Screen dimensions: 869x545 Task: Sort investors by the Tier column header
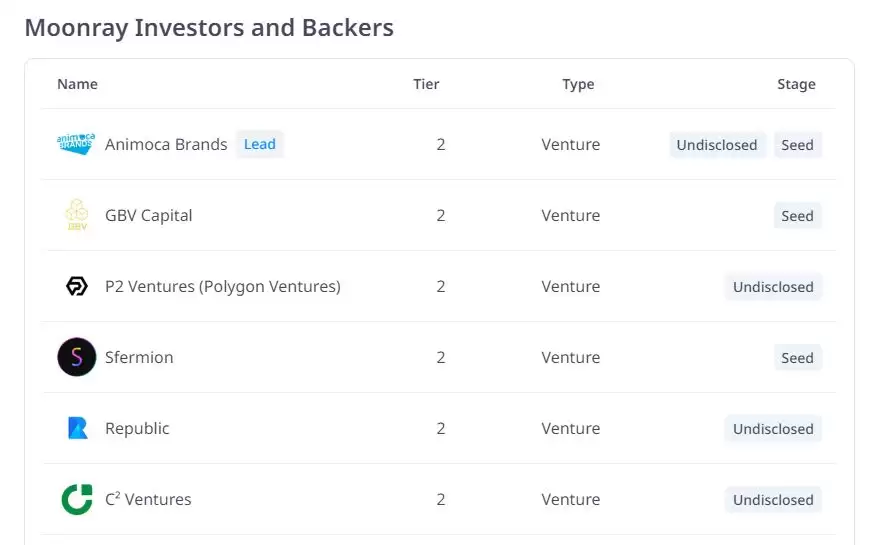(426, 84)
